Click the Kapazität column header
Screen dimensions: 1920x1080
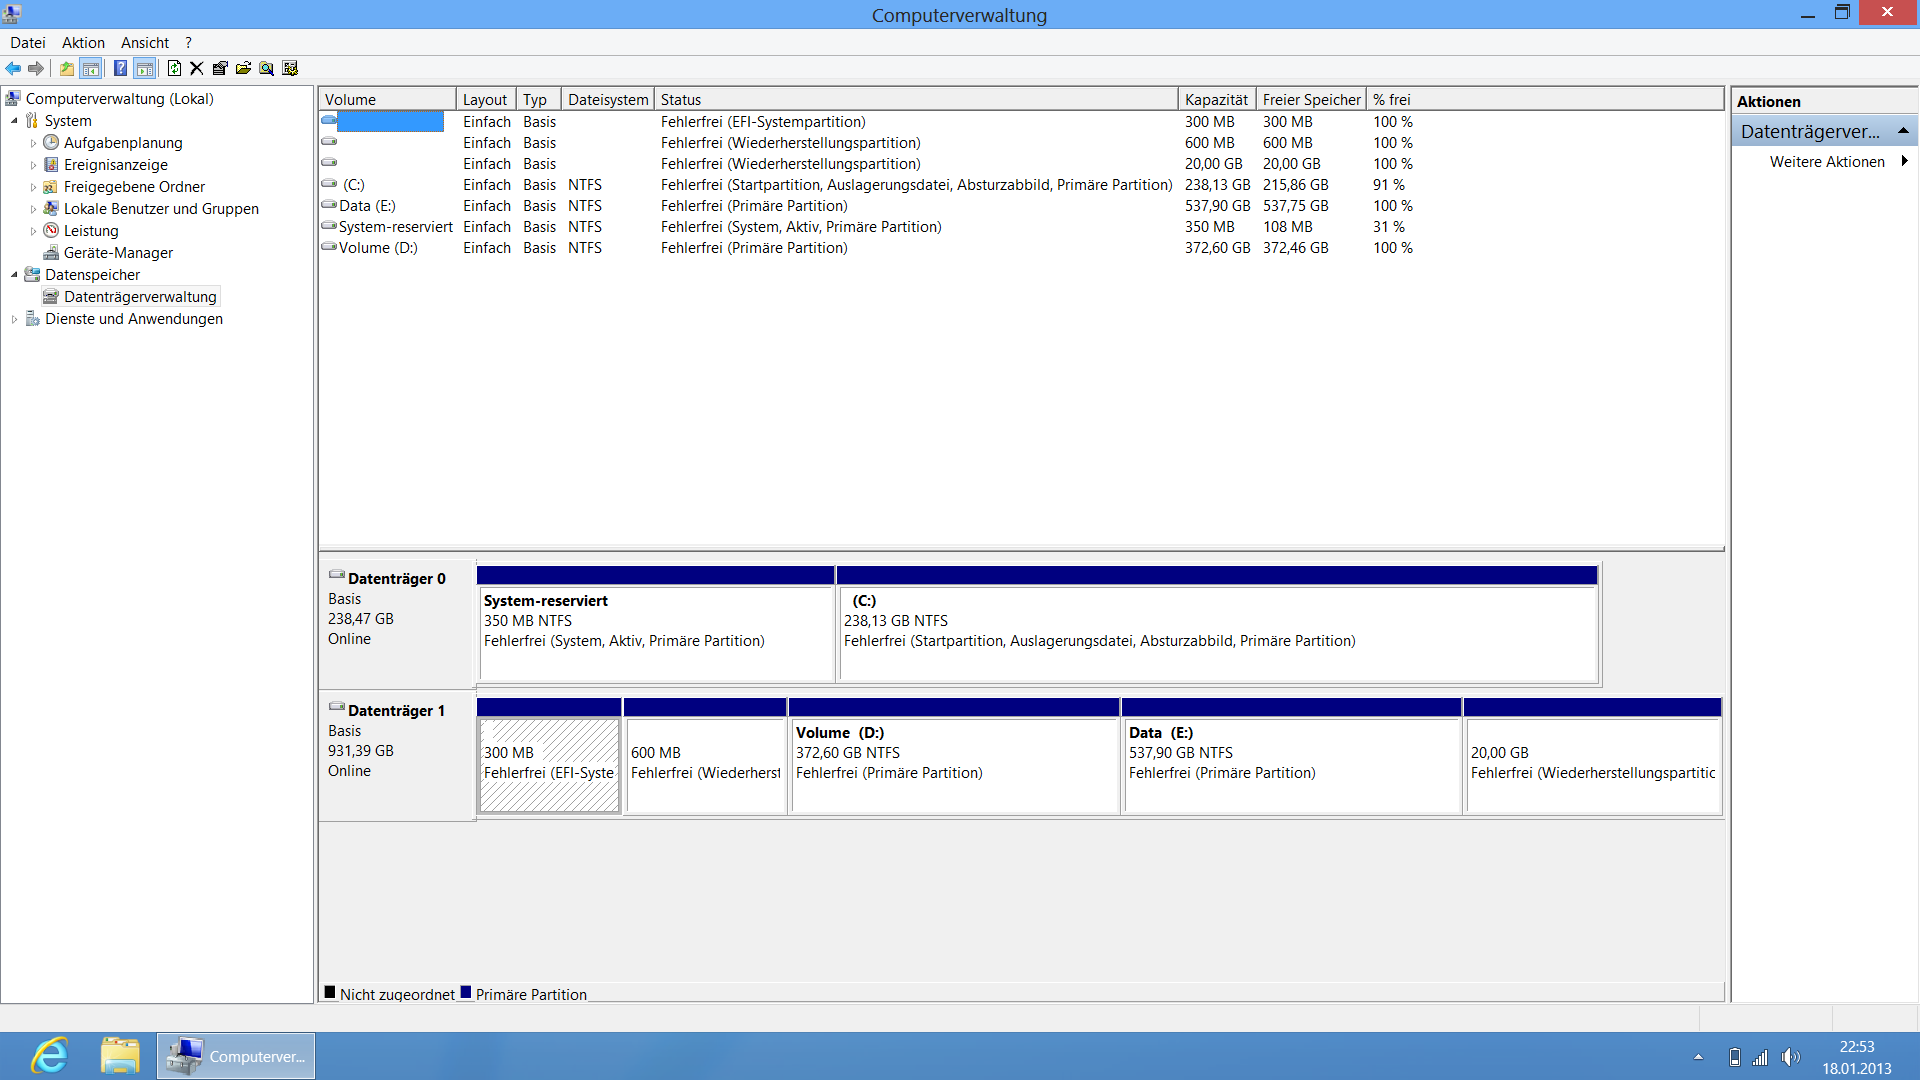click(1215, 100)
